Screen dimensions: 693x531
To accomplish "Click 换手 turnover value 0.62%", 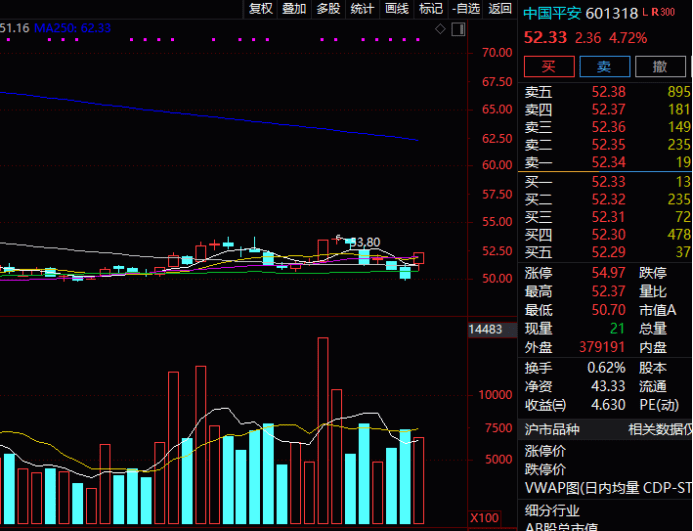I will coord(606,367).
